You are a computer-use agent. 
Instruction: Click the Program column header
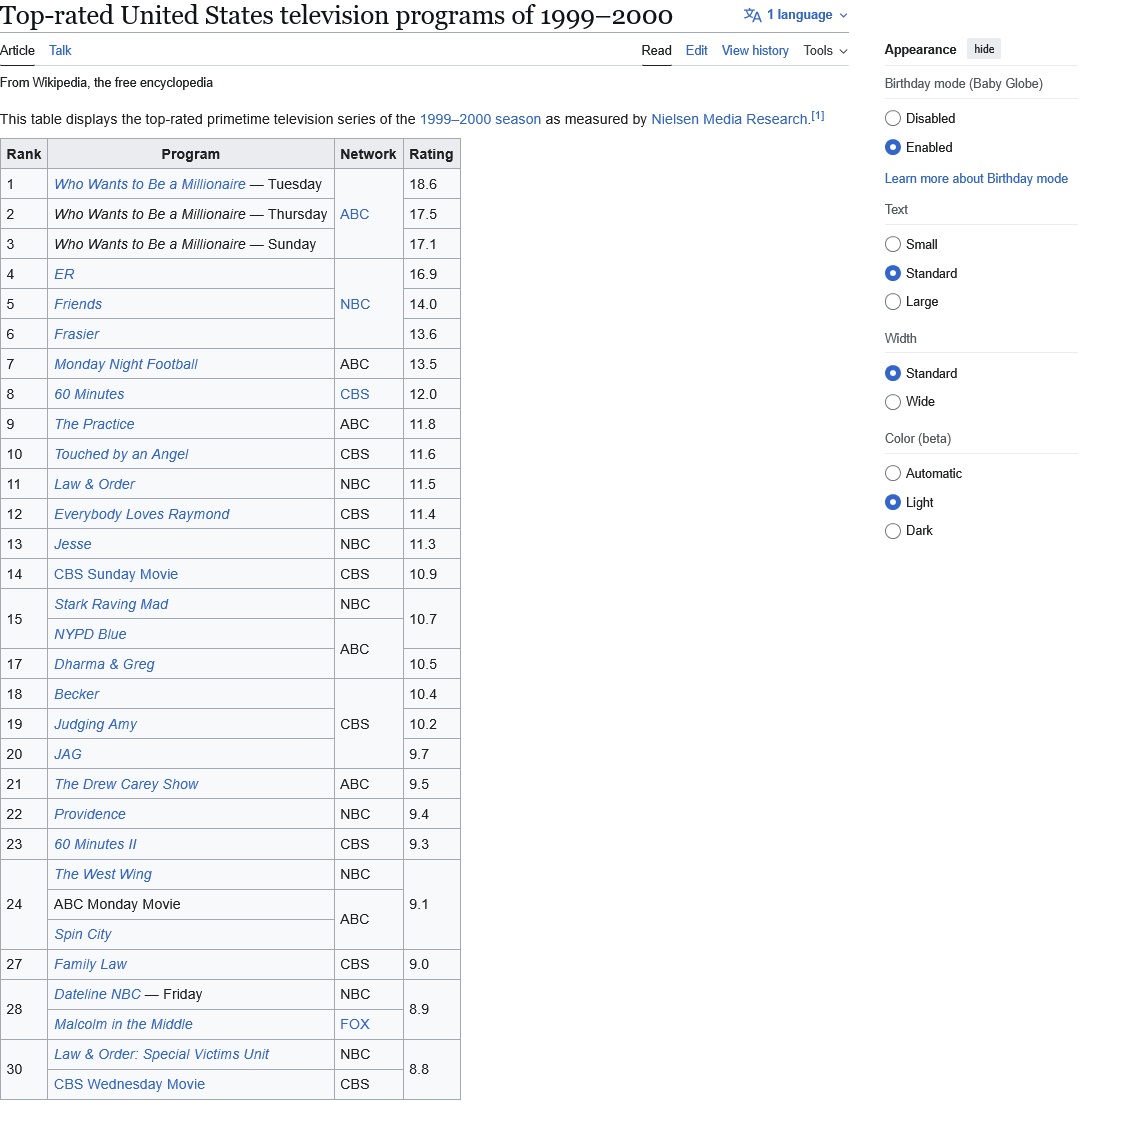pos(190,154)
